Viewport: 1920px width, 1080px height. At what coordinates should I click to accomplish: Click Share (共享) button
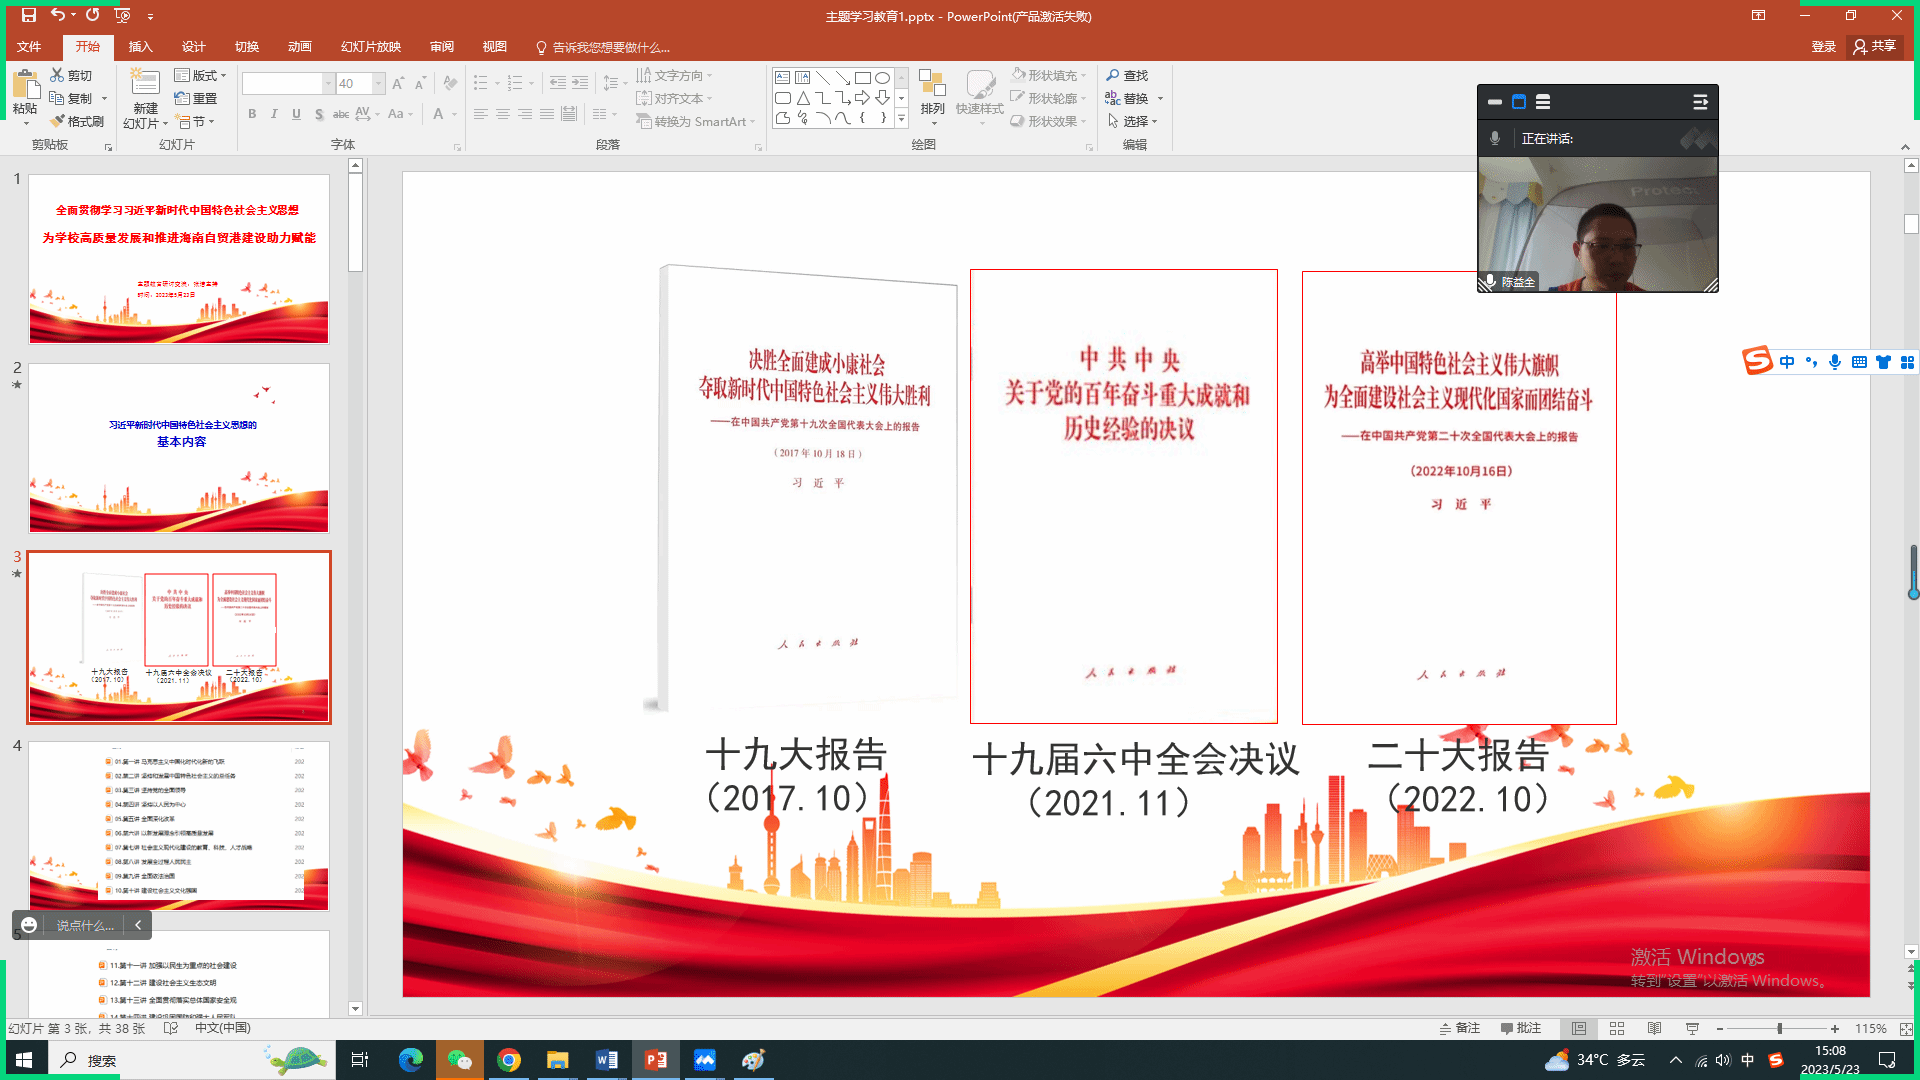[x=1875, y=47]
